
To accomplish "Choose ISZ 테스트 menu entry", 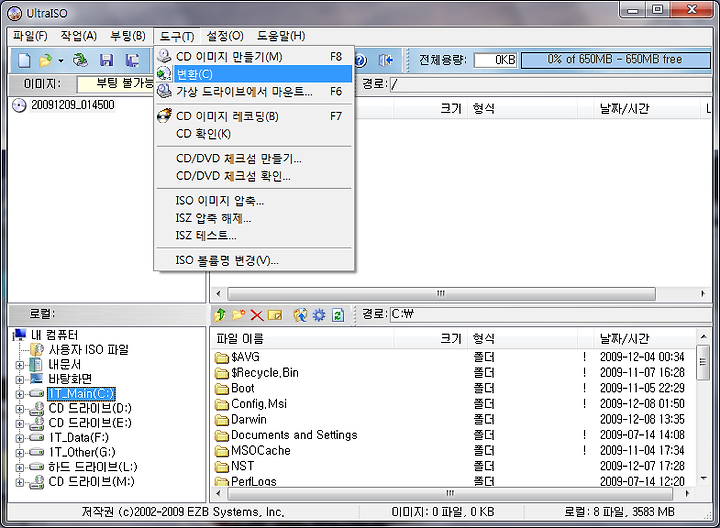I will click(x=254, y=236).
